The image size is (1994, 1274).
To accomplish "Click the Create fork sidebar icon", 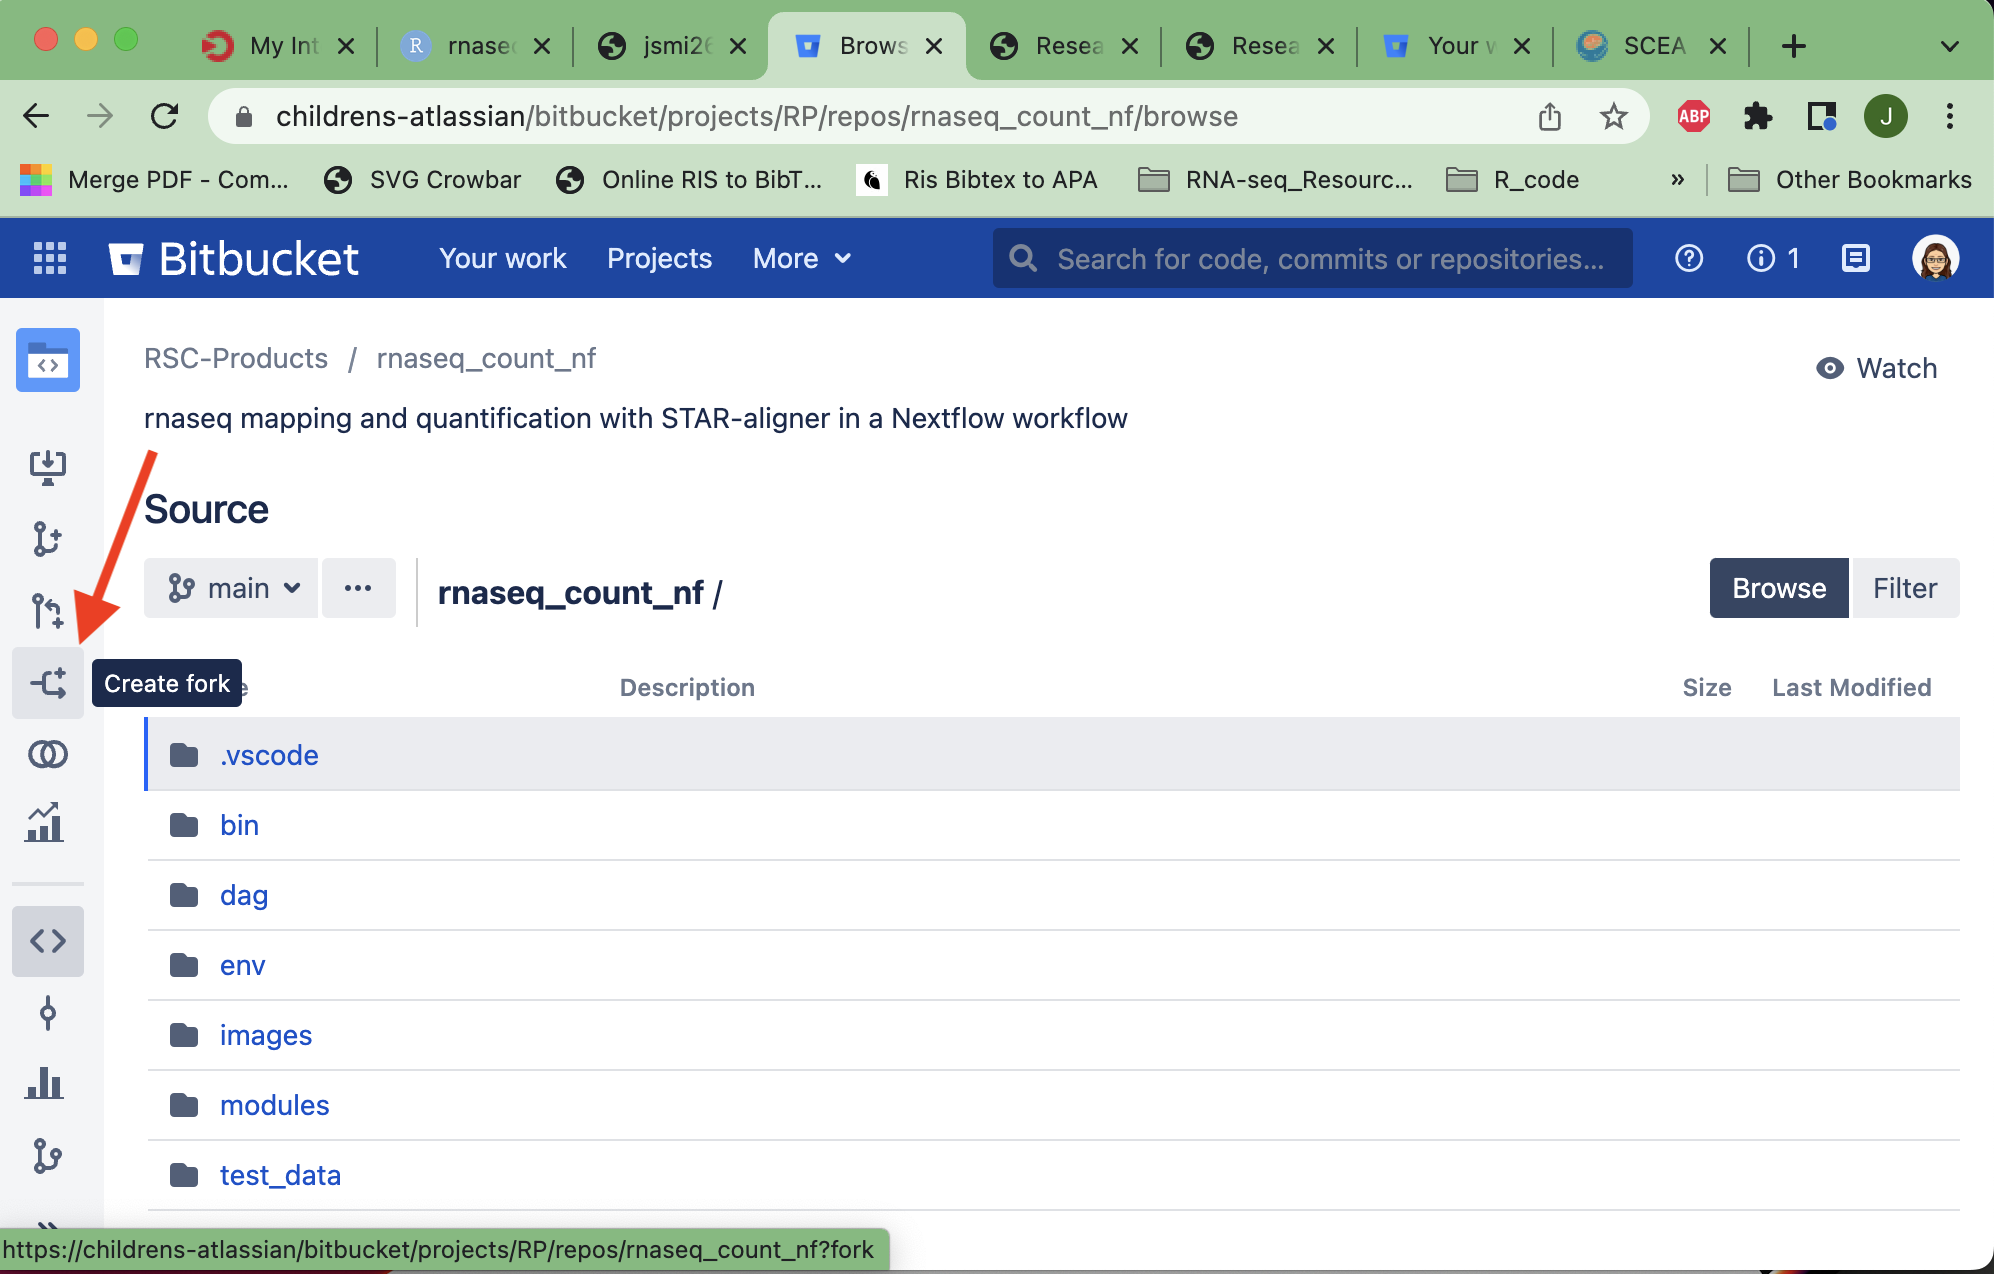I will (48, 683).
